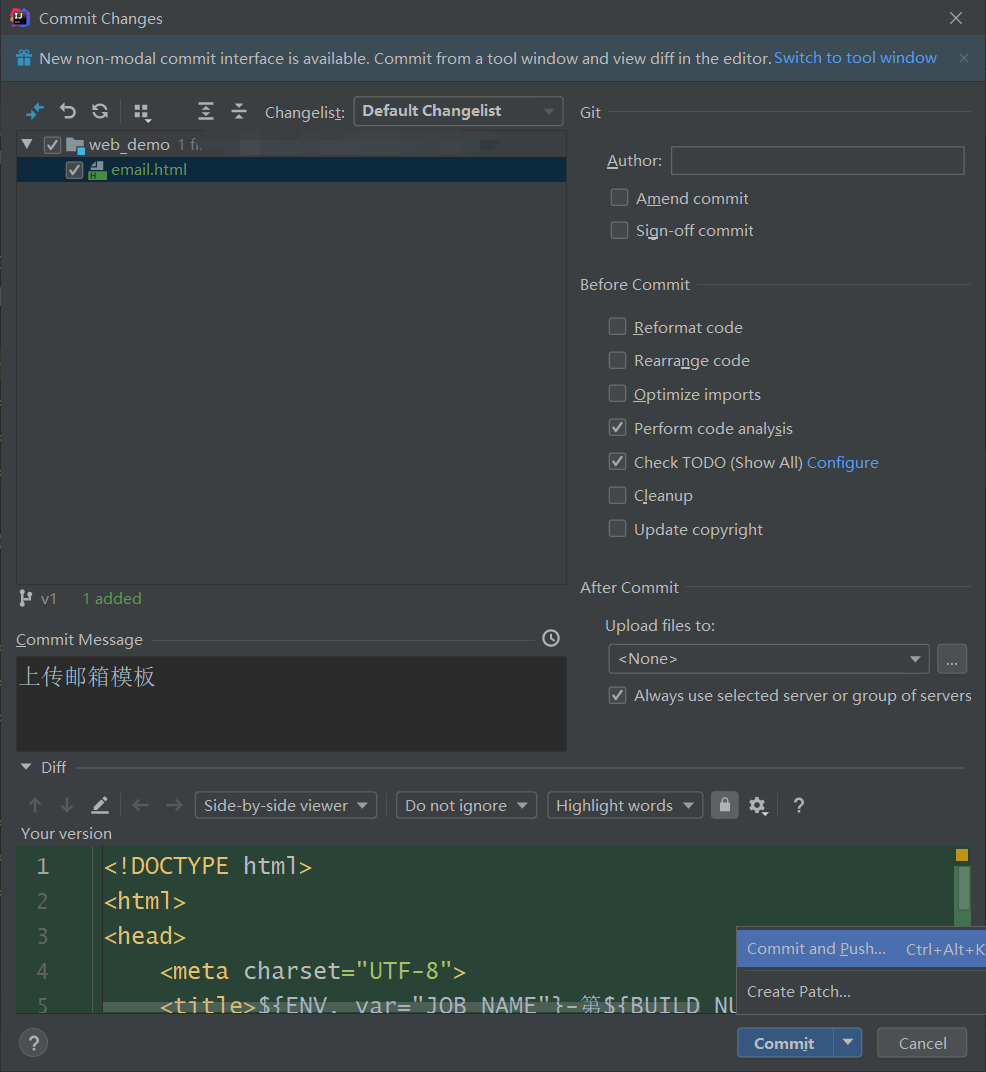Open the Group By icon menu
This screenshot has width=986, height=1072.
(x=142, y=112)
